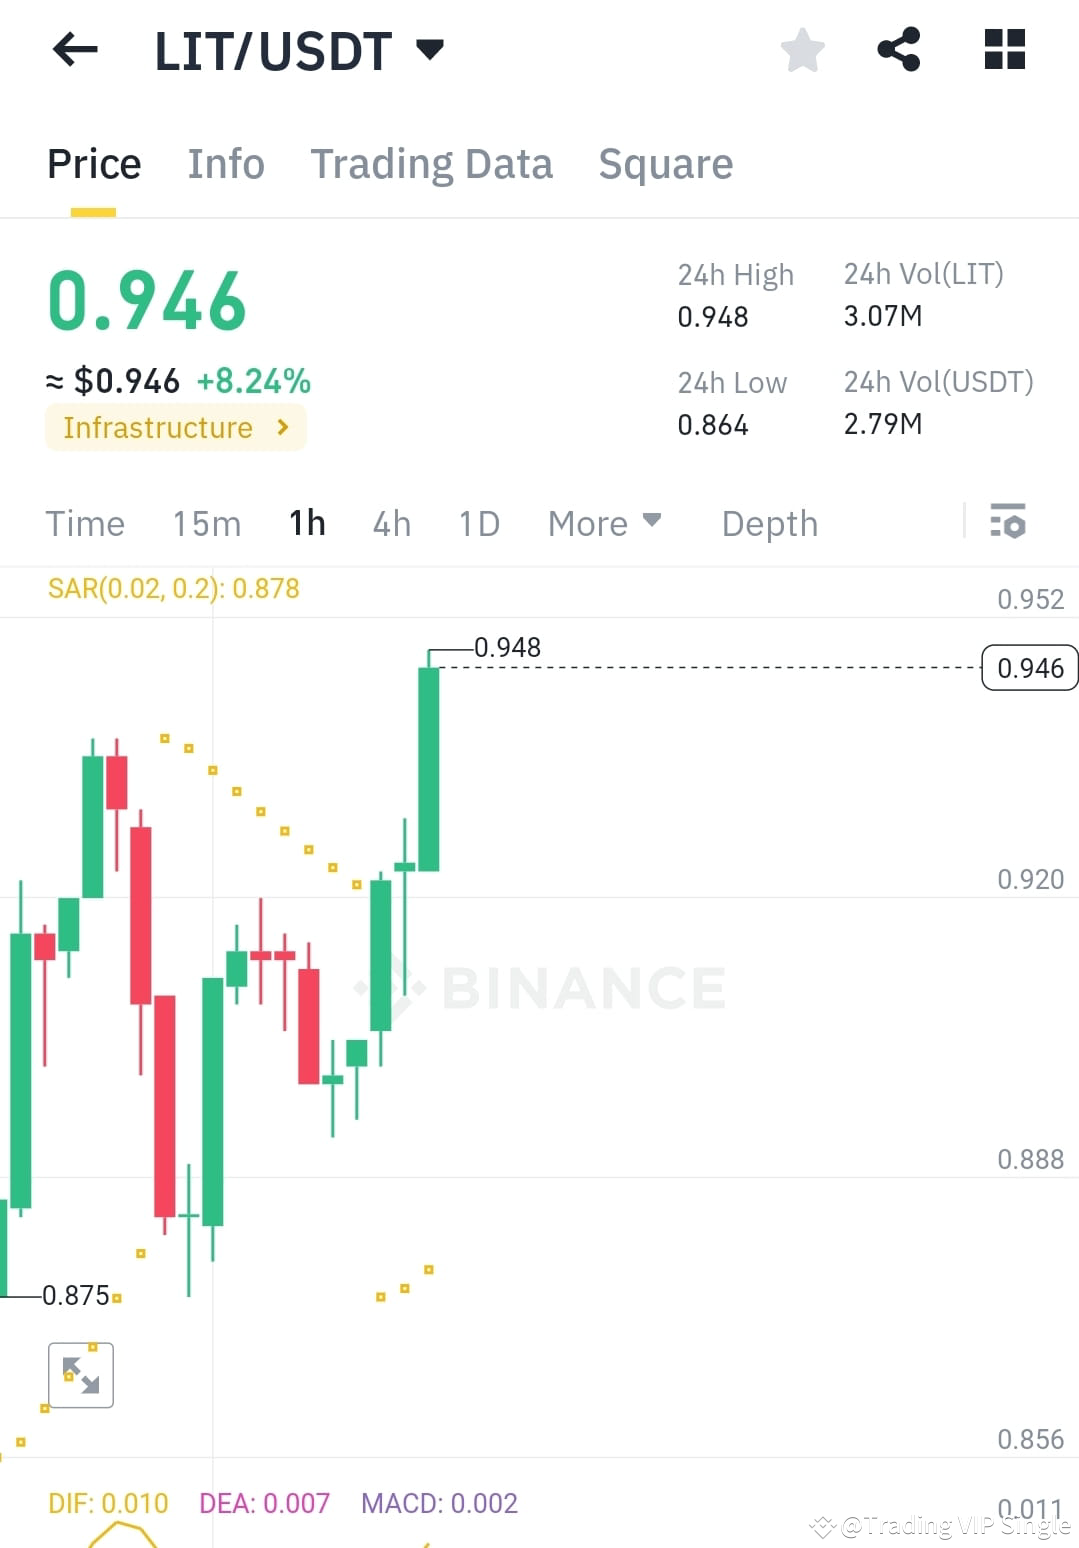This screenshot has width=1079, height=1548.
Task: Open the More timeframes dropdown
Action: [x=604, y=522]
